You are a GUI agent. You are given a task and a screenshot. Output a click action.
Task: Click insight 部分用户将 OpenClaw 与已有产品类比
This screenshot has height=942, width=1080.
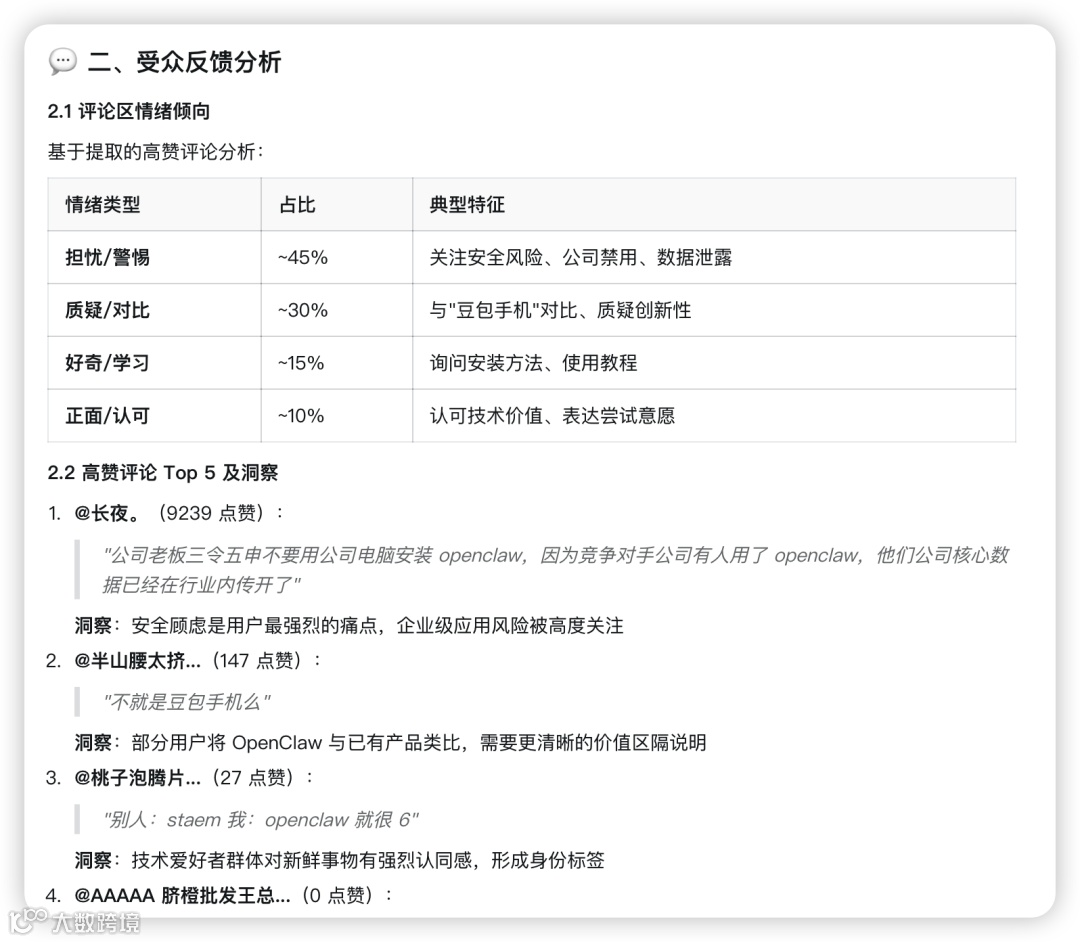click(x=419, y=743)
